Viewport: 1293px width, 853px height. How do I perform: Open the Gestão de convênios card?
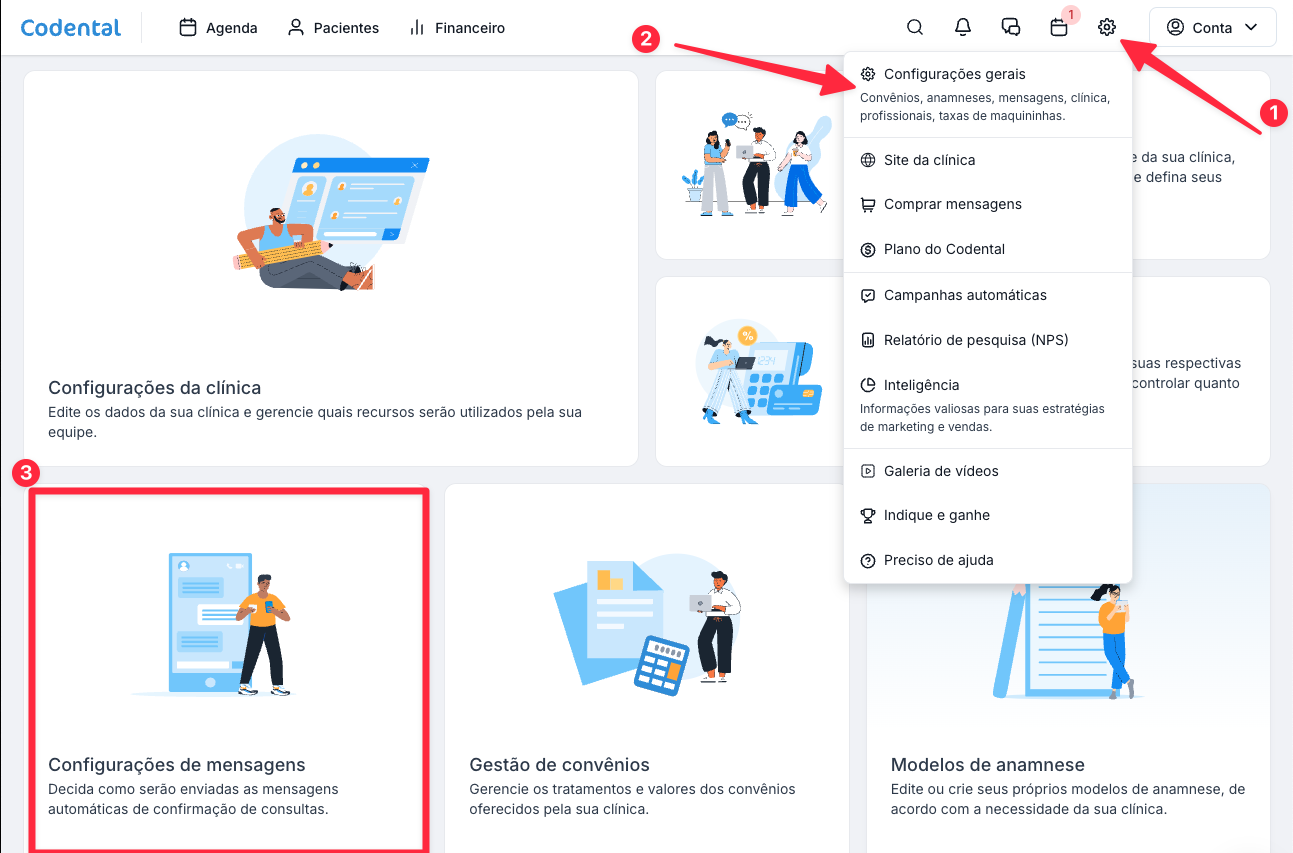[646, 670]
